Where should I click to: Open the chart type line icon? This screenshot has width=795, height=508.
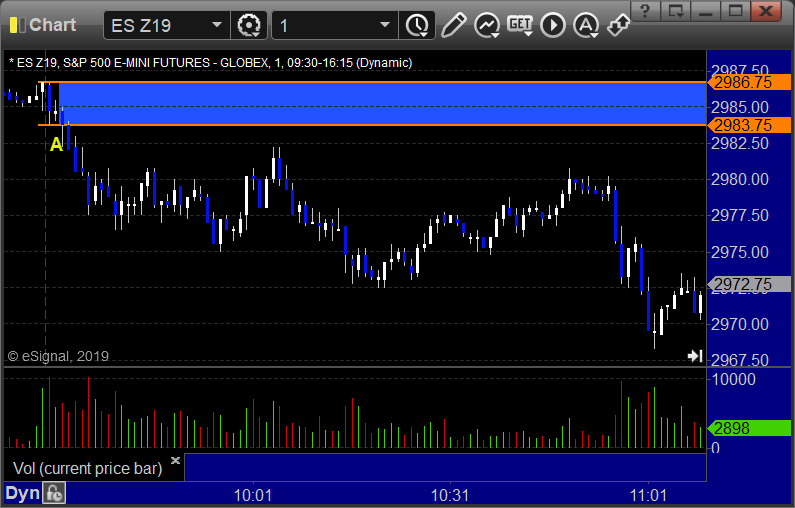[487, 25]
